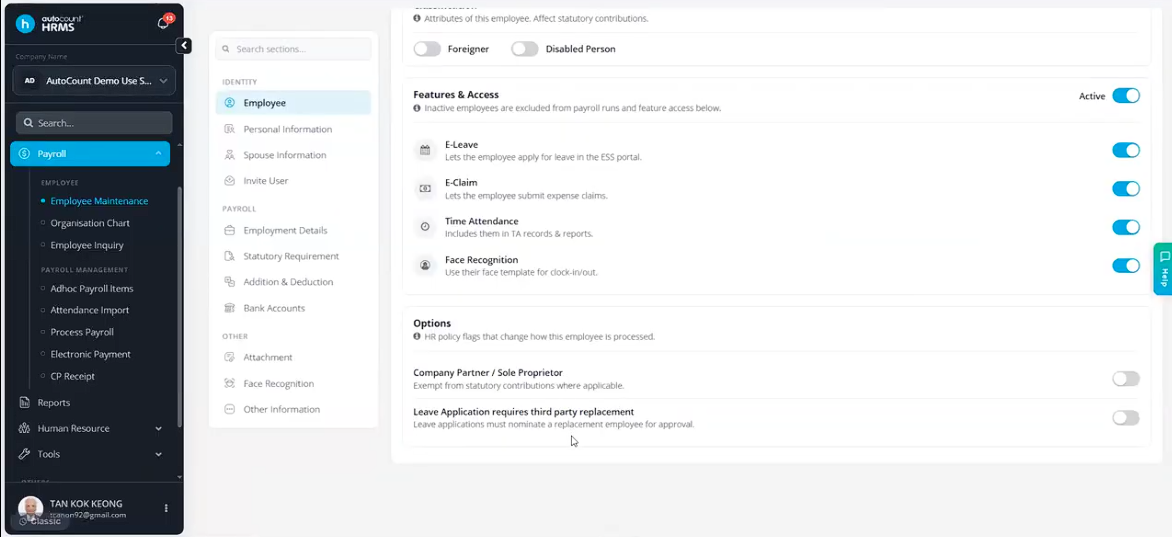This screenshot has width=1172, height=537.
Task: Expand the Human Resource menu chevron
Action: pos(158,429)
